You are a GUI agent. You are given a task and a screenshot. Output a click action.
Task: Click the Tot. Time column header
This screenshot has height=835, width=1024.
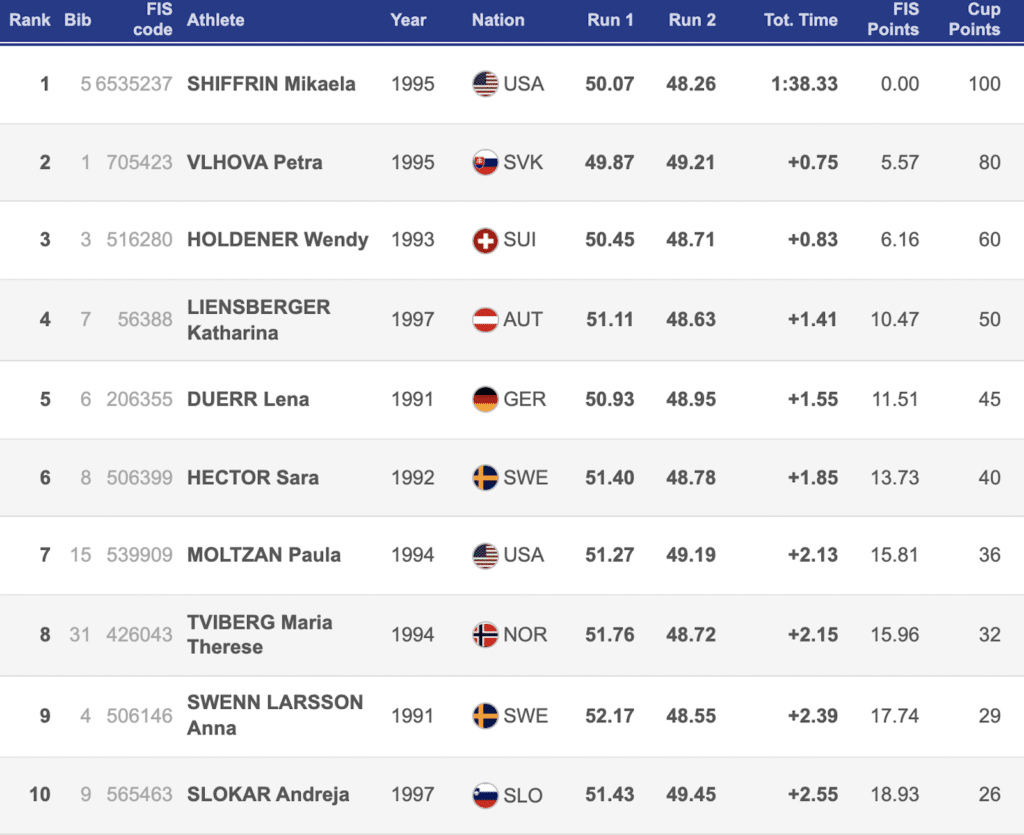click(800, 20)
